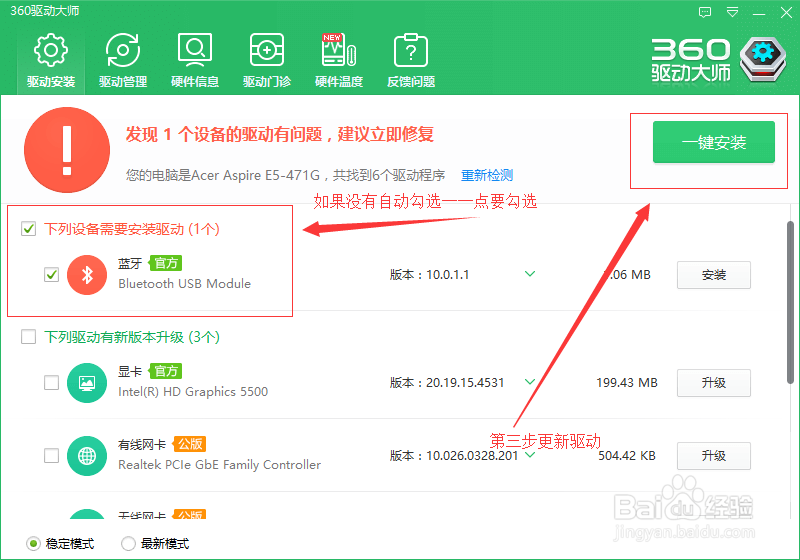Screen dimensions: 800x560
Task: Click the red exclamation warning icon
Action: (67, 150)
